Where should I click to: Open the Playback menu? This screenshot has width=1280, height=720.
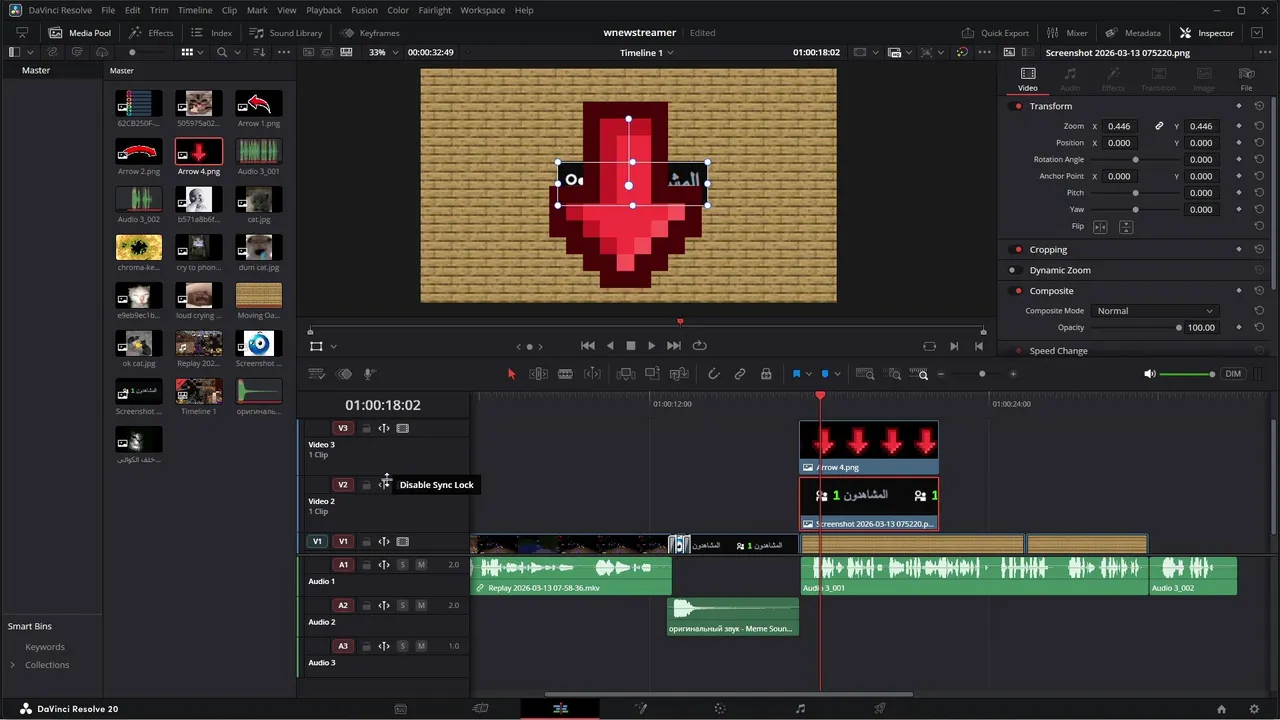[x=324, y=10]
